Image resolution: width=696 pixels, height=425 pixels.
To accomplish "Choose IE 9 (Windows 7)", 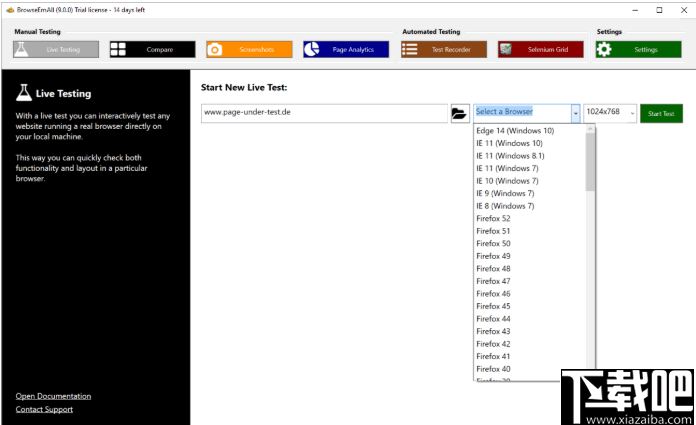I will pyautogui.click(x=530, y=193).
